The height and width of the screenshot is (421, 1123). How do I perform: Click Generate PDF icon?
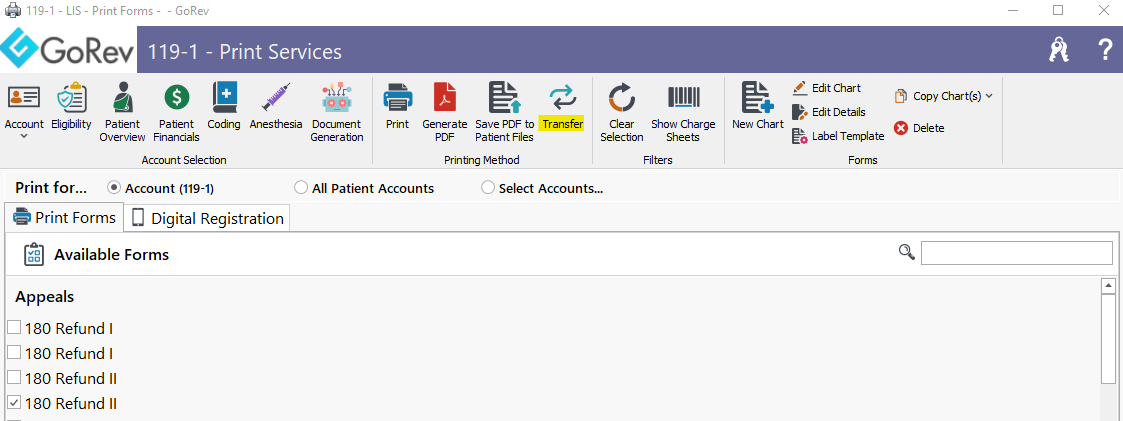click(445, 97)
